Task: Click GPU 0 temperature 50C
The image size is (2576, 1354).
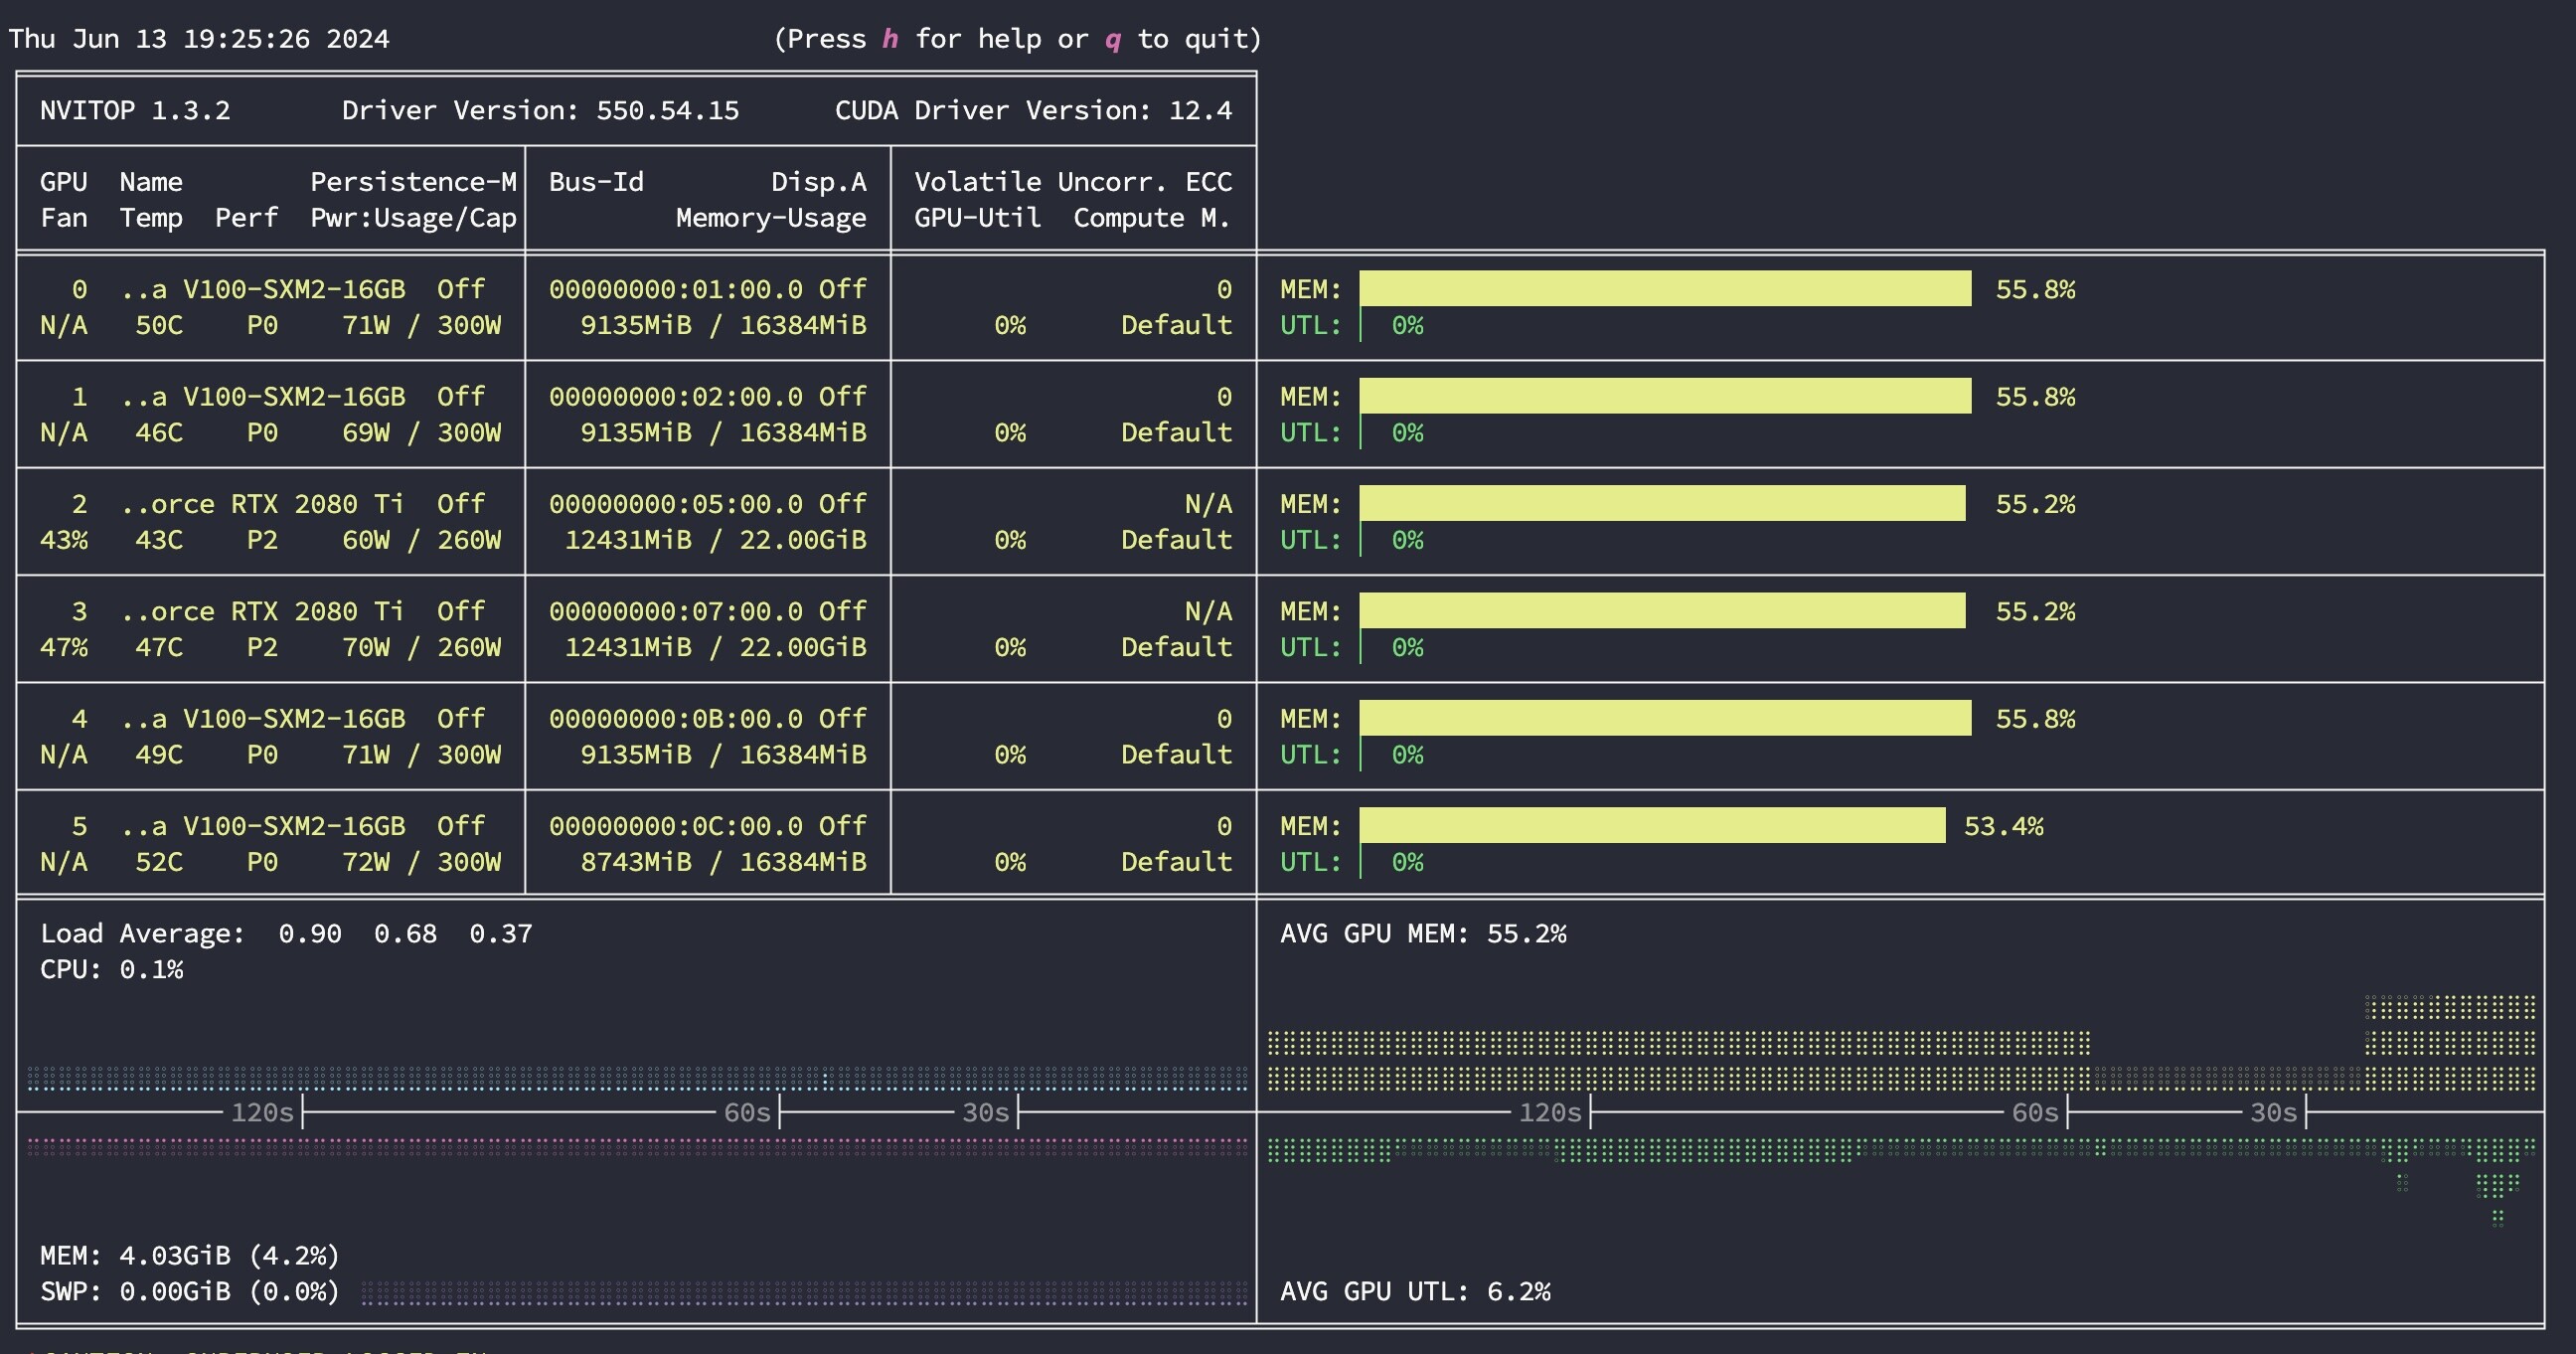Action: click(x=159, y=325)
